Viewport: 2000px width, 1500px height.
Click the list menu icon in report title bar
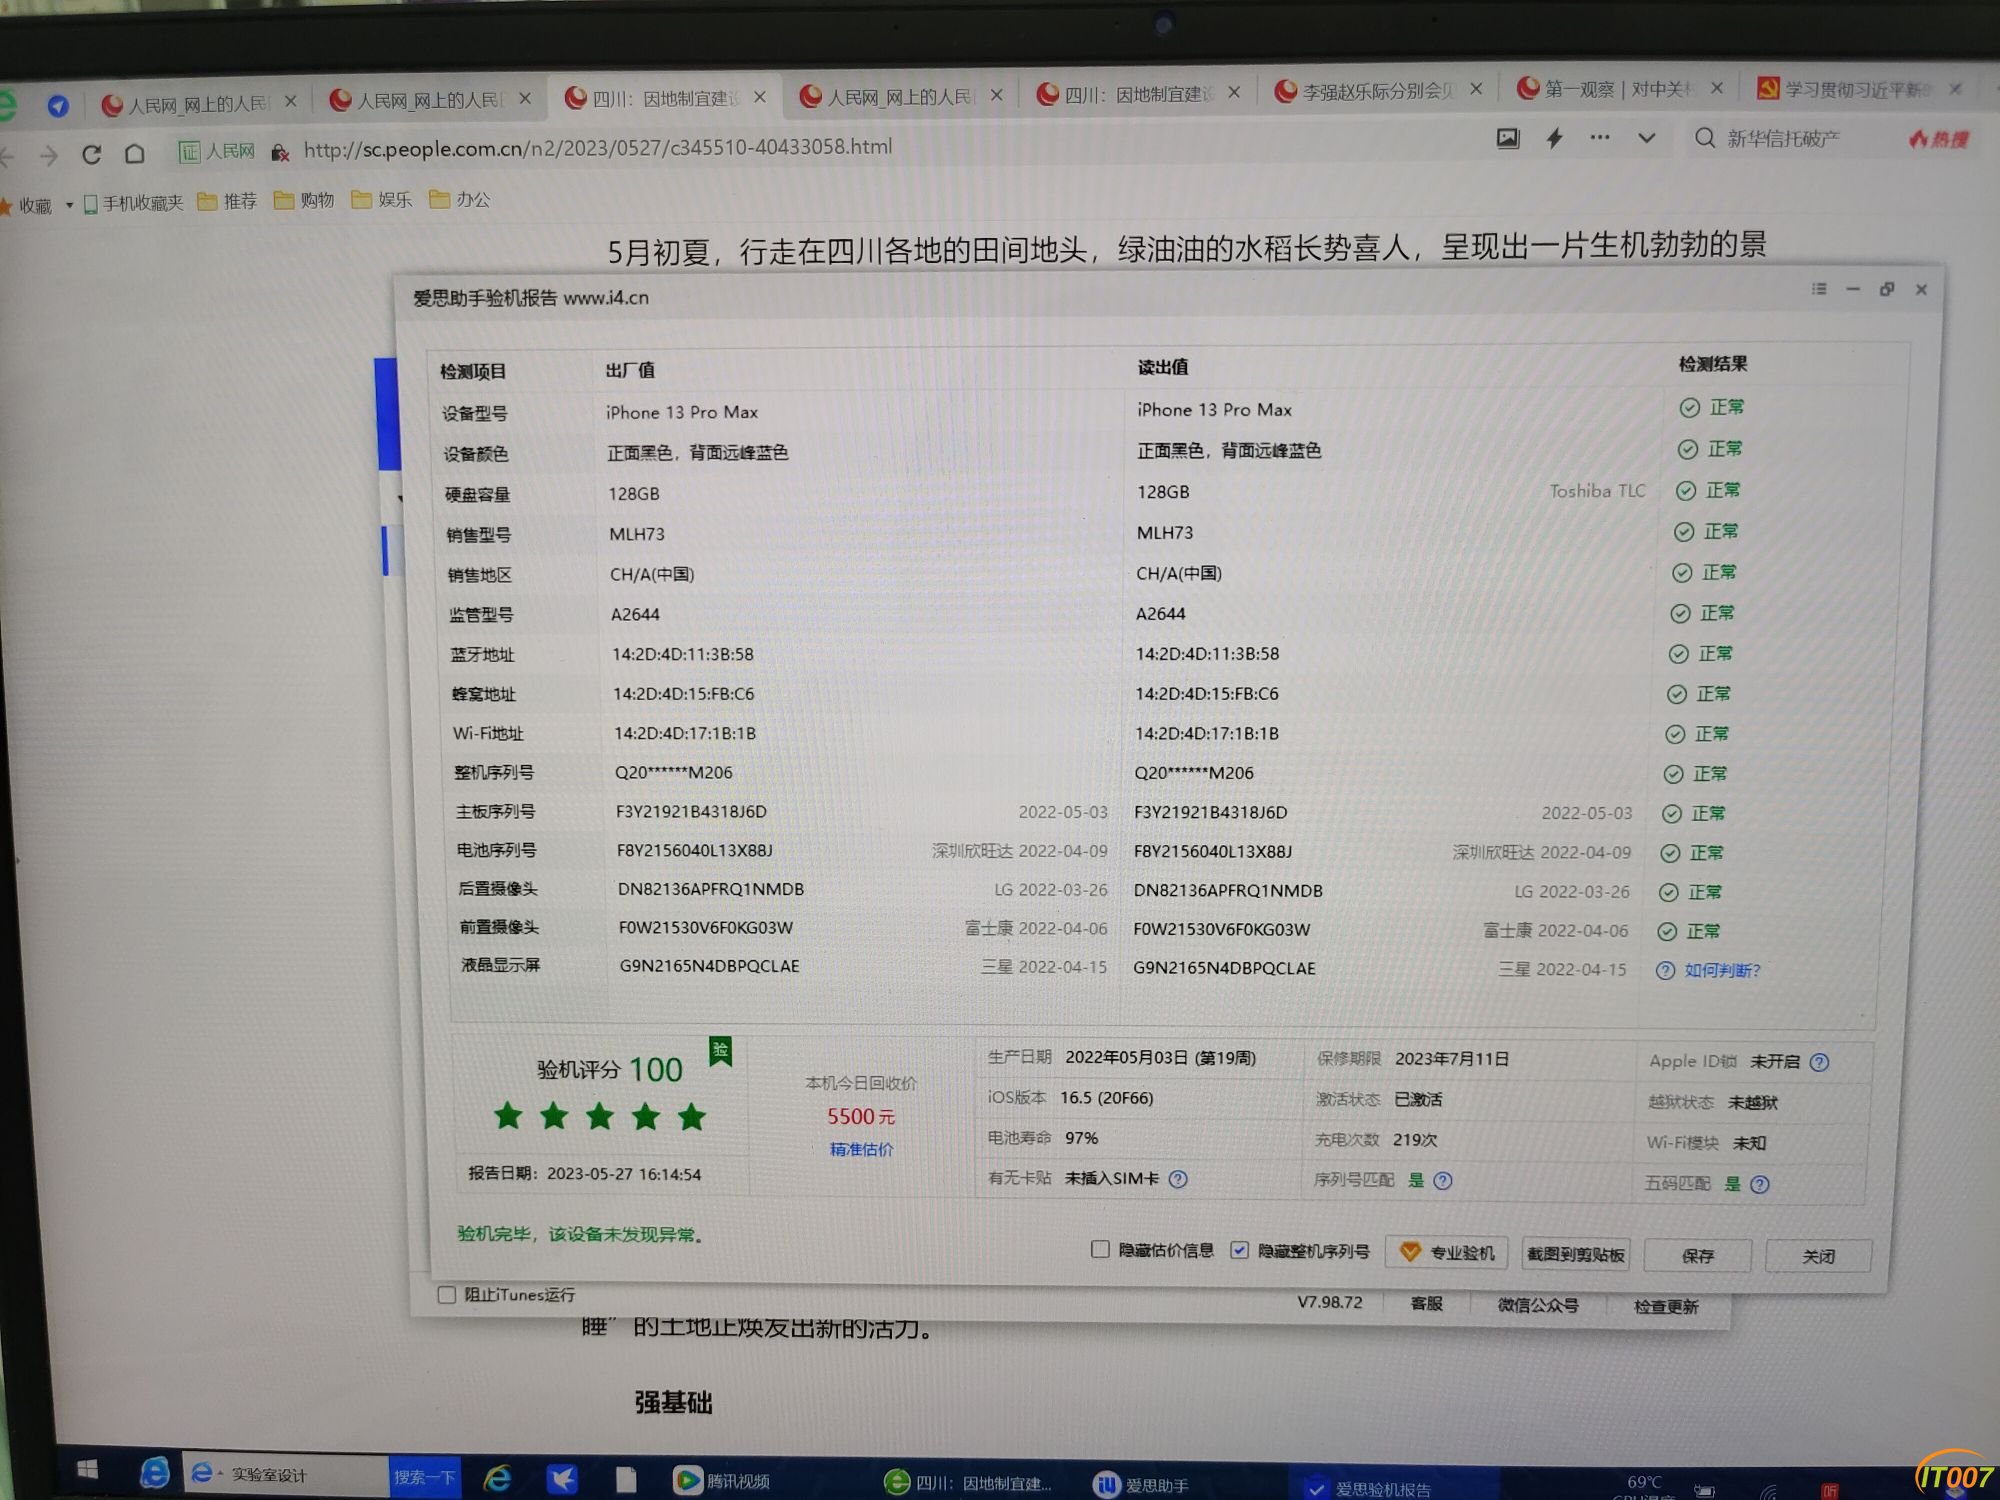pos(1819,289)
